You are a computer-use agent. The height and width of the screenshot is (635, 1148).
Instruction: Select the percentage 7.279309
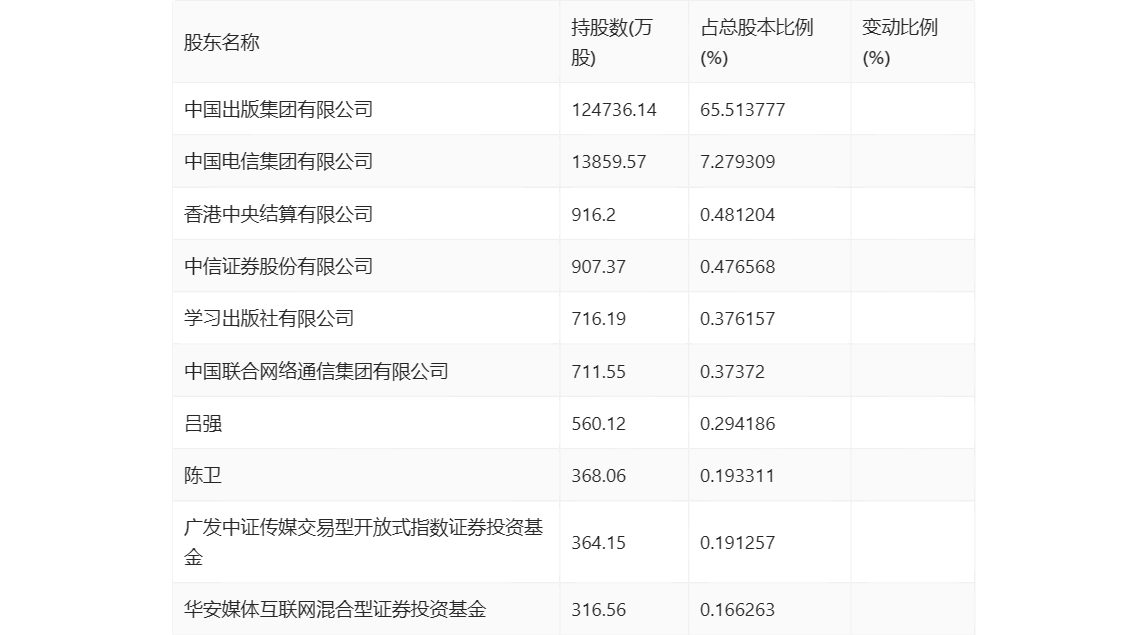point(737,162)
